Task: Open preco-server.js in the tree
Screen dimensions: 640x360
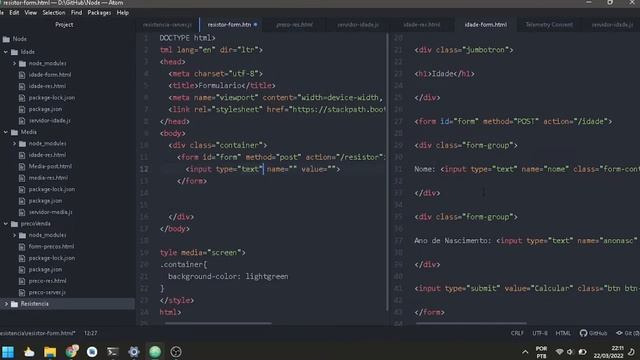Action: [47, 292]
